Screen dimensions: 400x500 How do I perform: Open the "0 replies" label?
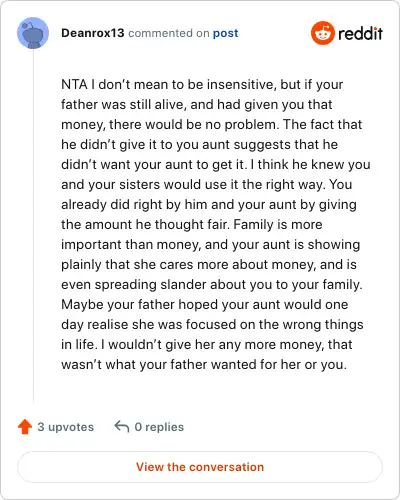[x=159, y=427]
